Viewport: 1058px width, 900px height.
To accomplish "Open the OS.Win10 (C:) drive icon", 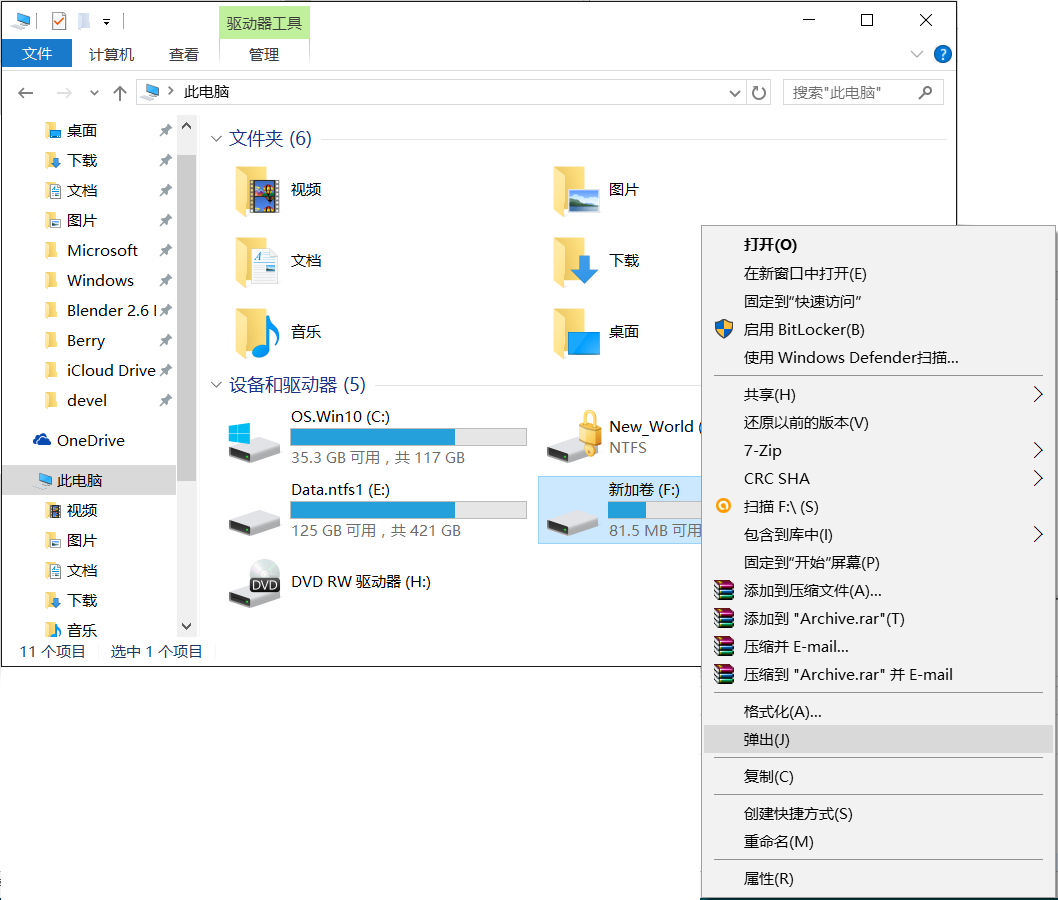I will (x=254, y=441).
